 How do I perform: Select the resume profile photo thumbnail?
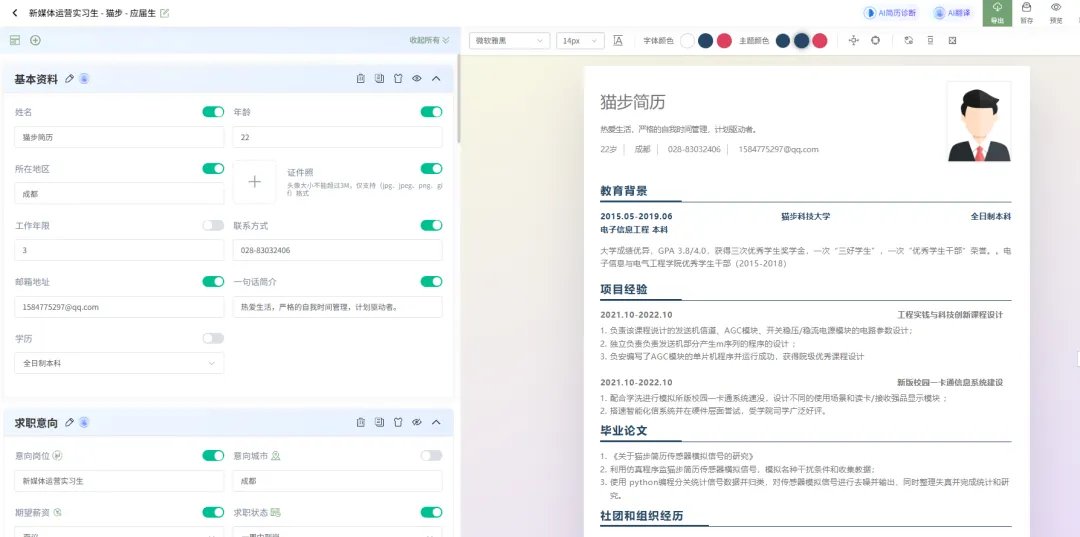979,122
